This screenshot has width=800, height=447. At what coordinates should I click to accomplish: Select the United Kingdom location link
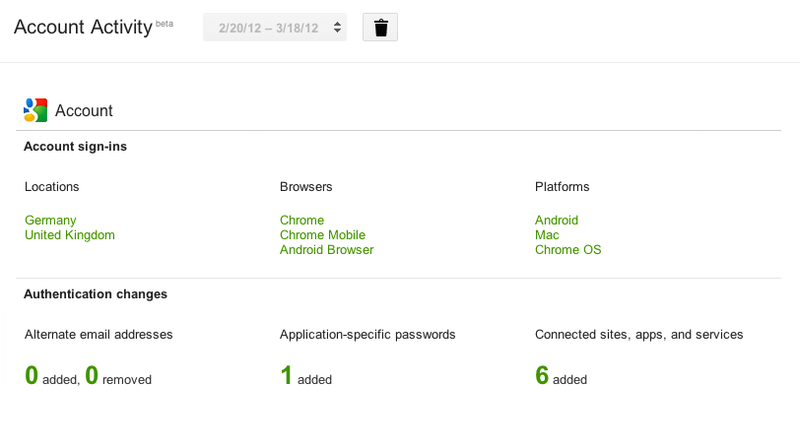pyautogui.click(x=70, y=235)
